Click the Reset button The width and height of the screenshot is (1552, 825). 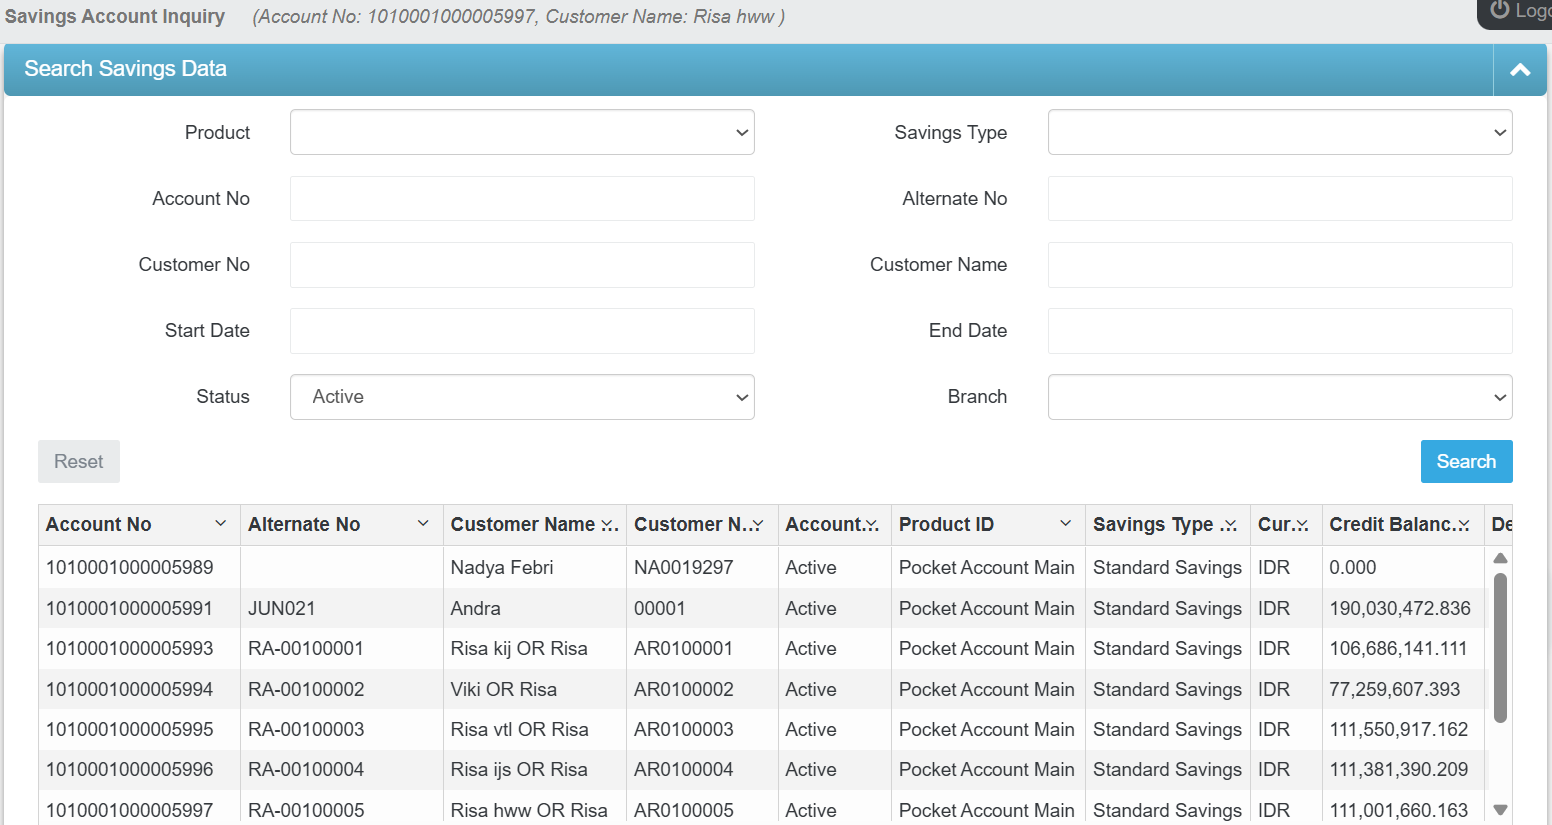coord(78,461)
